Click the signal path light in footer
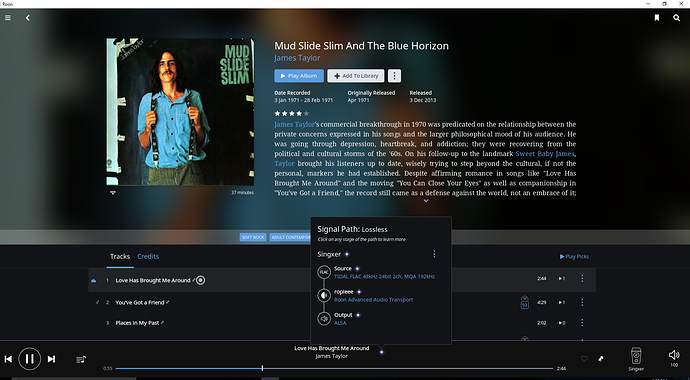690x380 pixels. pyautogui.click(x=382, y=352)
